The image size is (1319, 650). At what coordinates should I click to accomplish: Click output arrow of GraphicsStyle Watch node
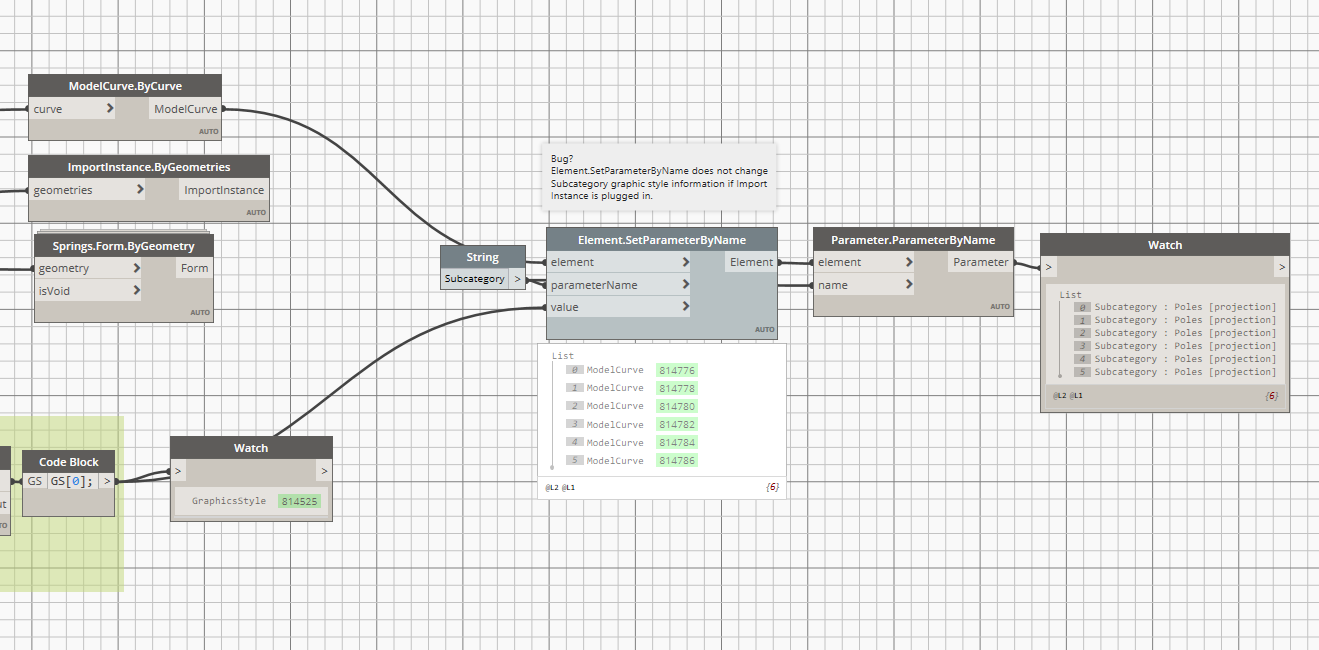click(324, 471)
